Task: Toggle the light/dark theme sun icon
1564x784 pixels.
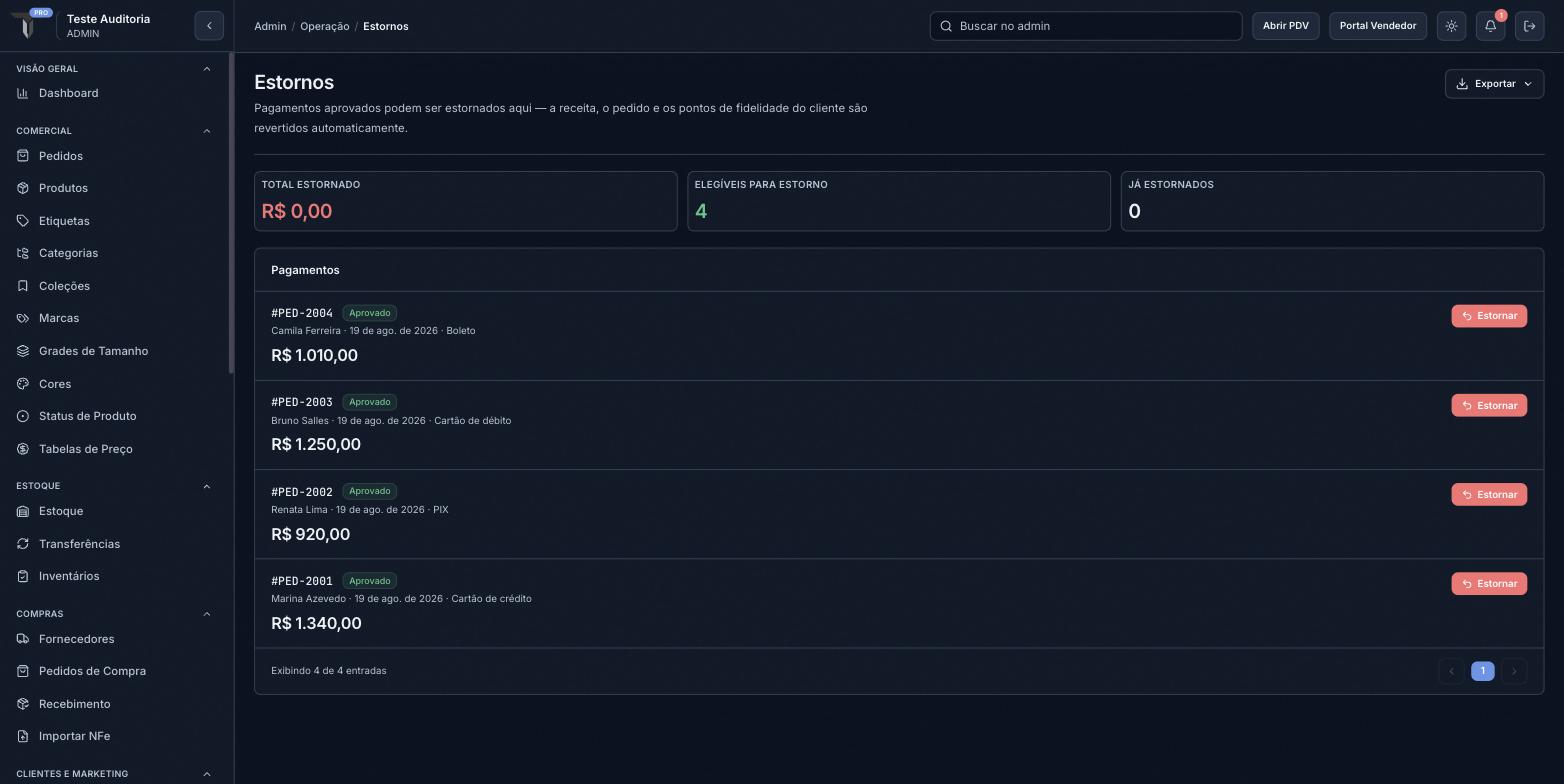Action: [1451, 26]
